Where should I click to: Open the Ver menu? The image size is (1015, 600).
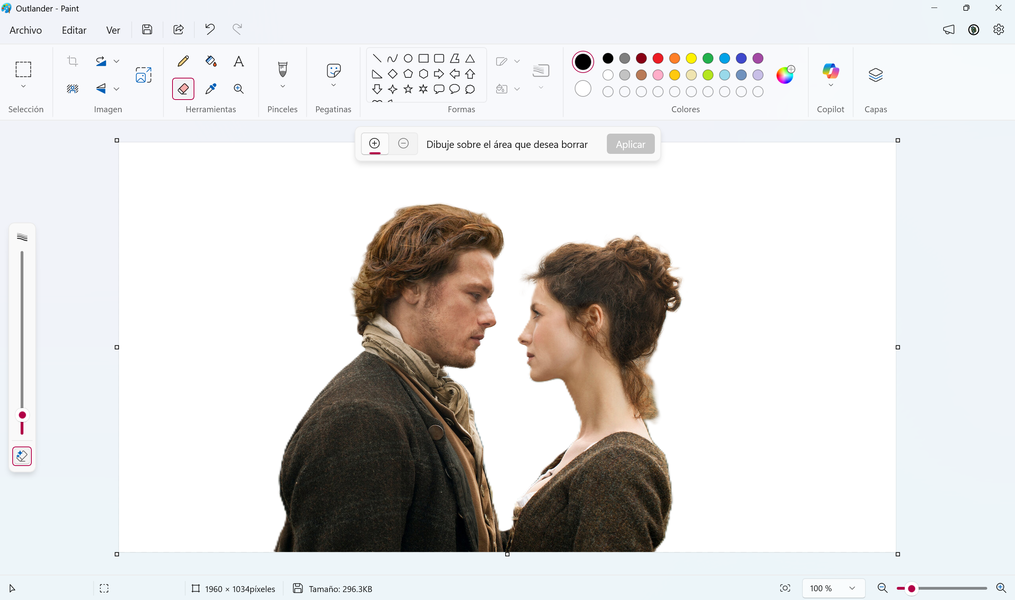[113, 30]
